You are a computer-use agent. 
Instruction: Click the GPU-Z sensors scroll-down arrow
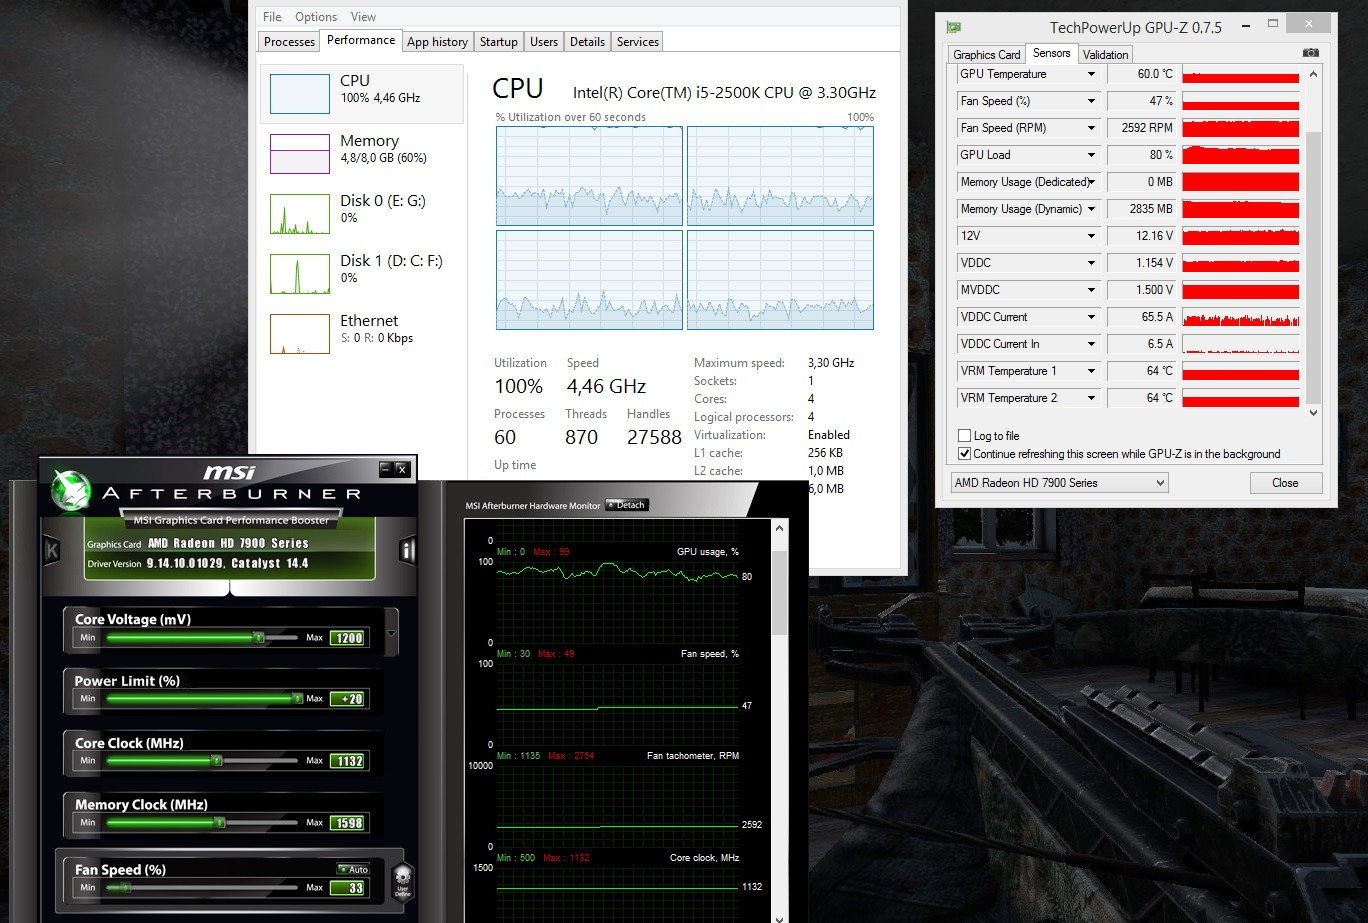click(x=1314, y=411)
